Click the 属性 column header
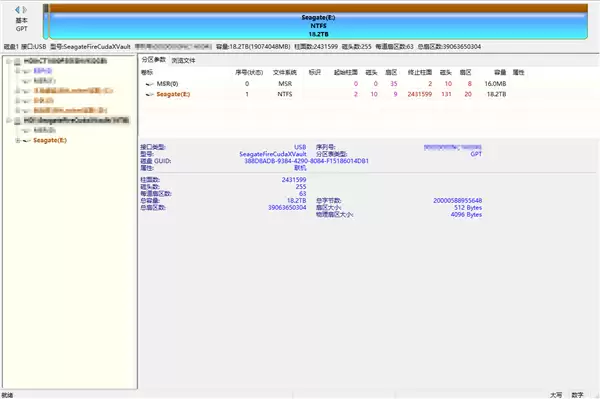The width and height of the screenshot is (600, 399). click(518, 72)
